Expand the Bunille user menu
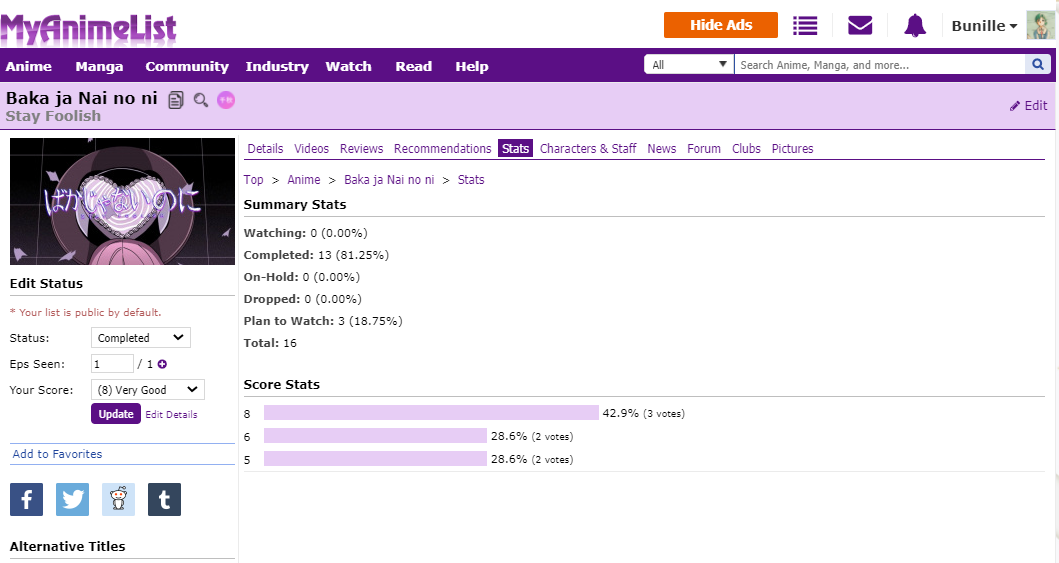The height and width of the screenshot is (563, 1059). 985,26
